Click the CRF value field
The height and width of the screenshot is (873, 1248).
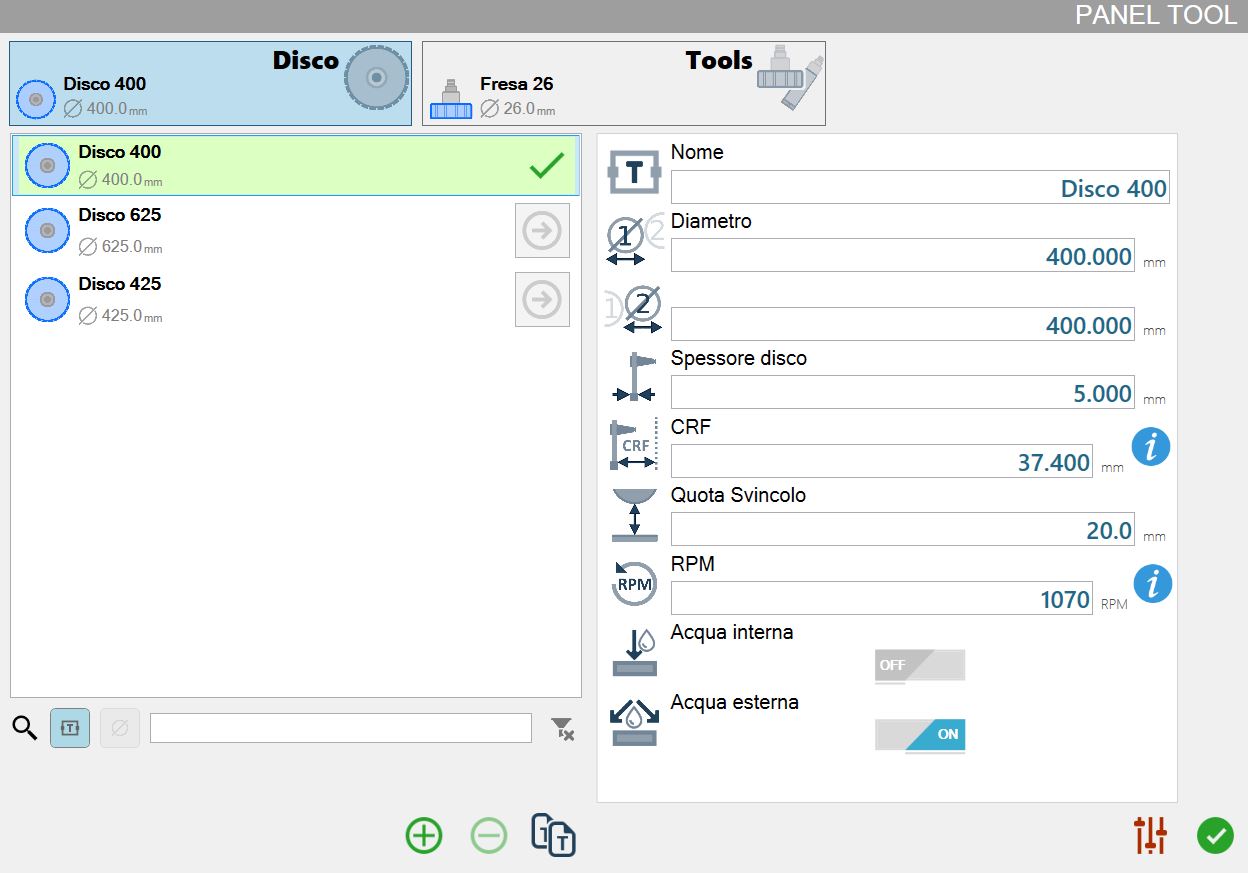coord(882,461)
